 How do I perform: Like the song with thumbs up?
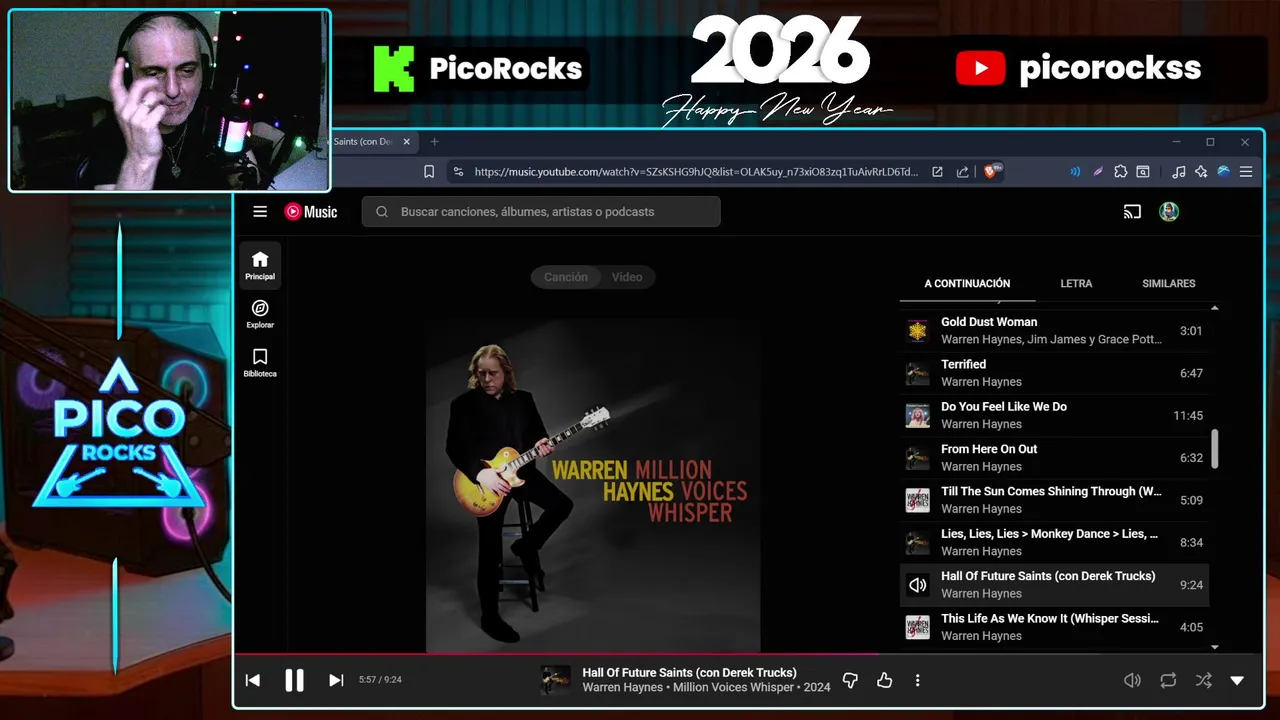(x=884, y=680)
